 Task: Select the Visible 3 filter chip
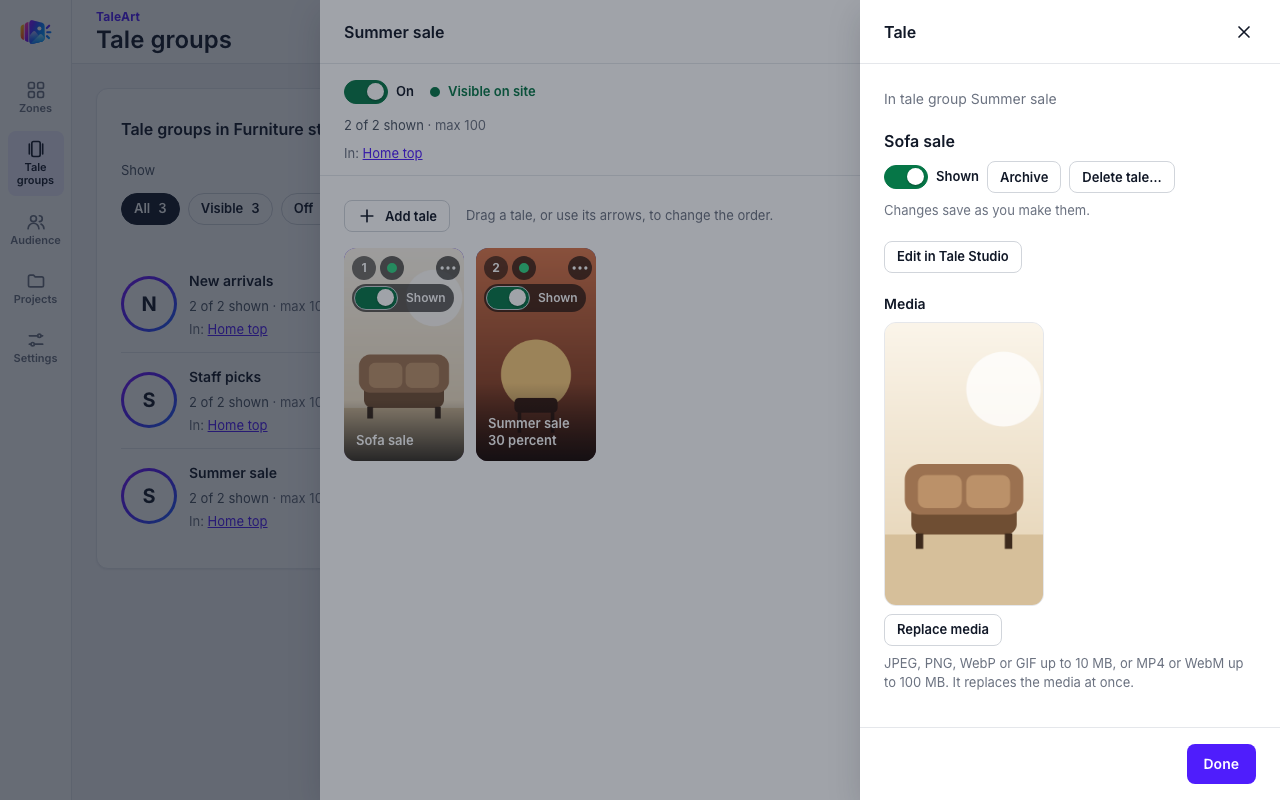tap(230, 209)
